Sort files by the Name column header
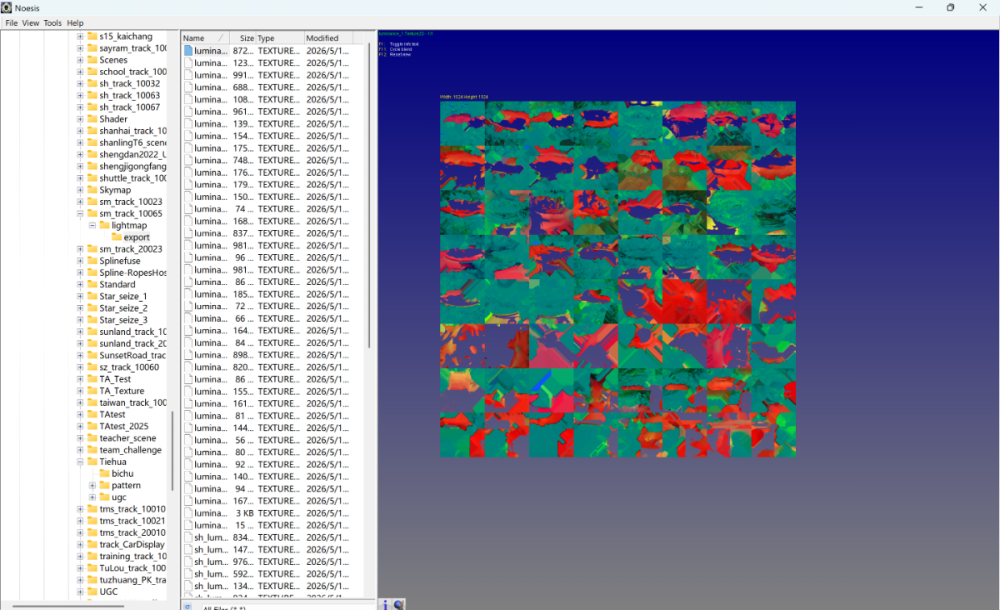Image resolution: width=1000 pixels, height=610 pixels. (204, 38)
